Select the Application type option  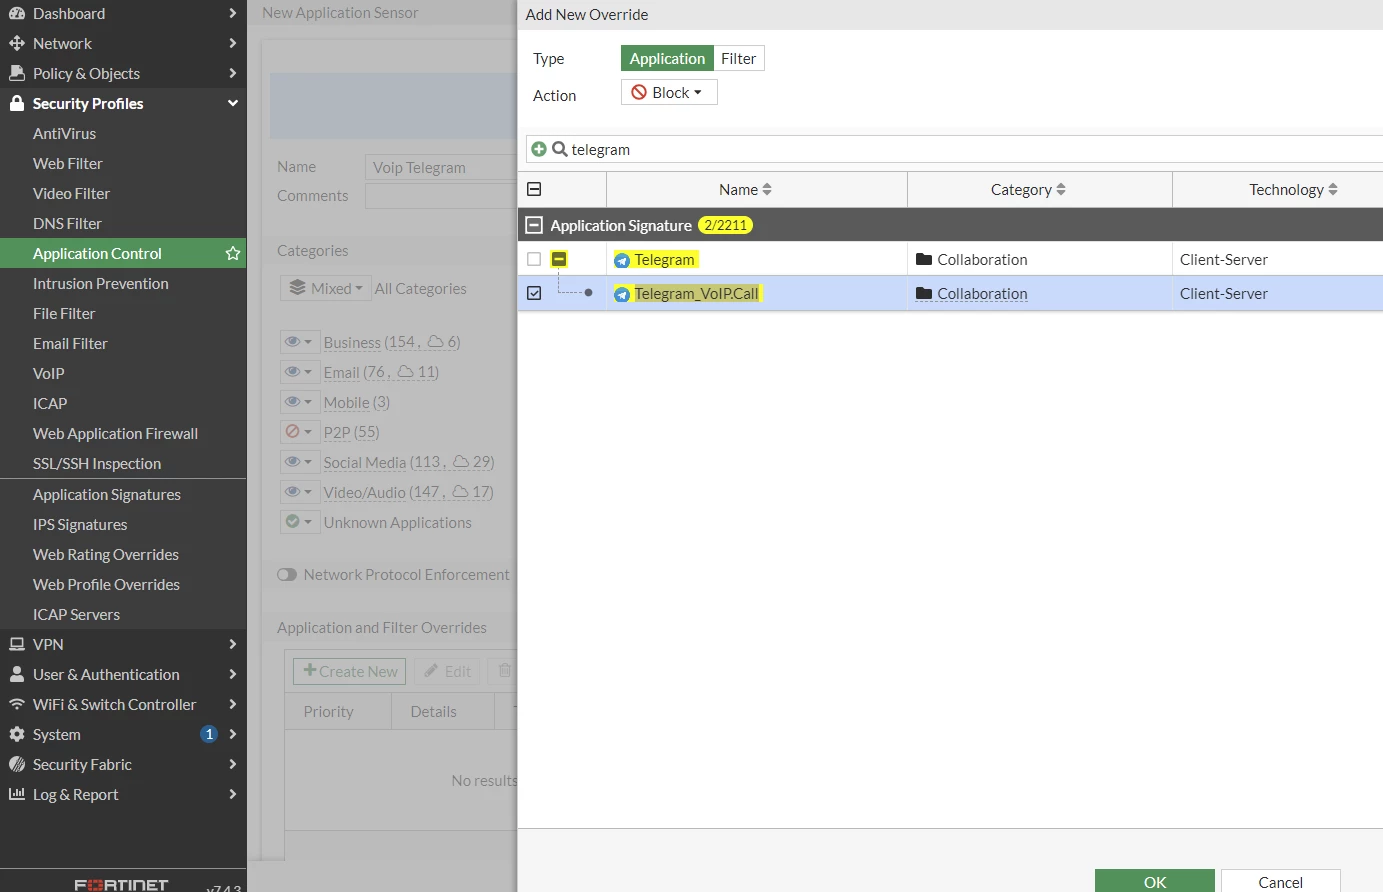coord(667,59)
